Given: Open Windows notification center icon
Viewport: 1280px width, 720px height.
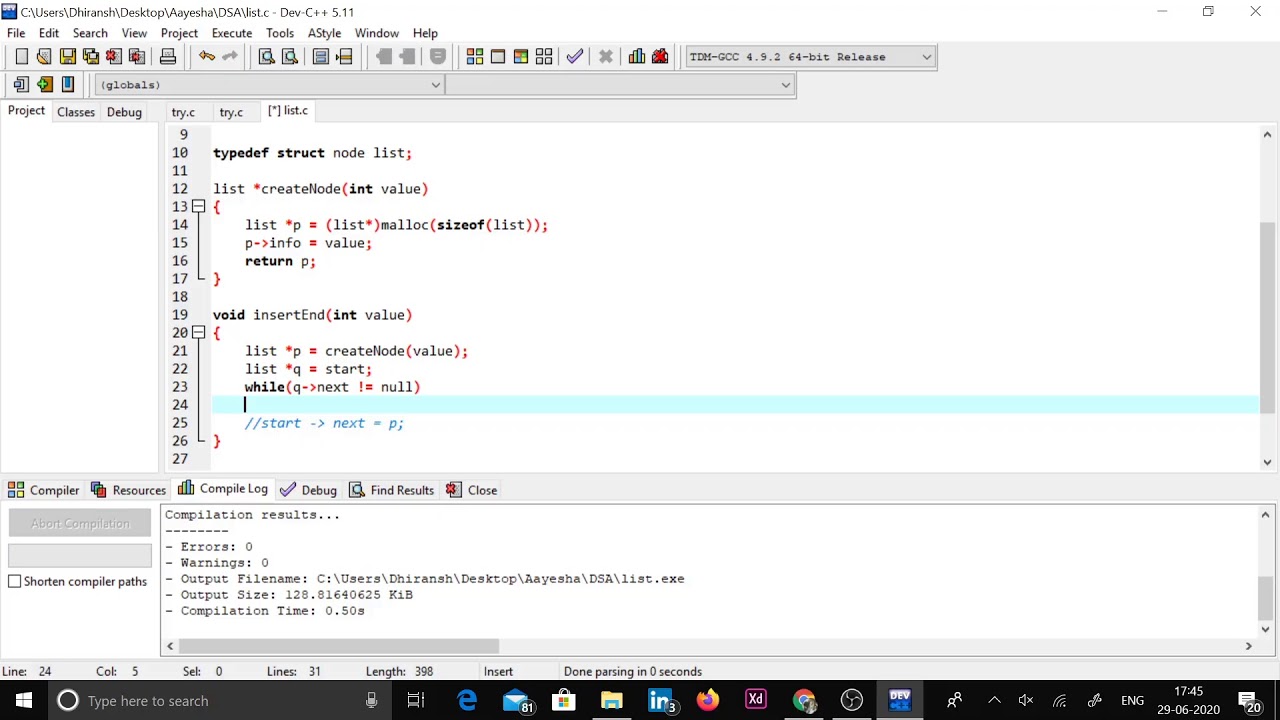Looking at the screenshot, I should [x=1248, y=701].
